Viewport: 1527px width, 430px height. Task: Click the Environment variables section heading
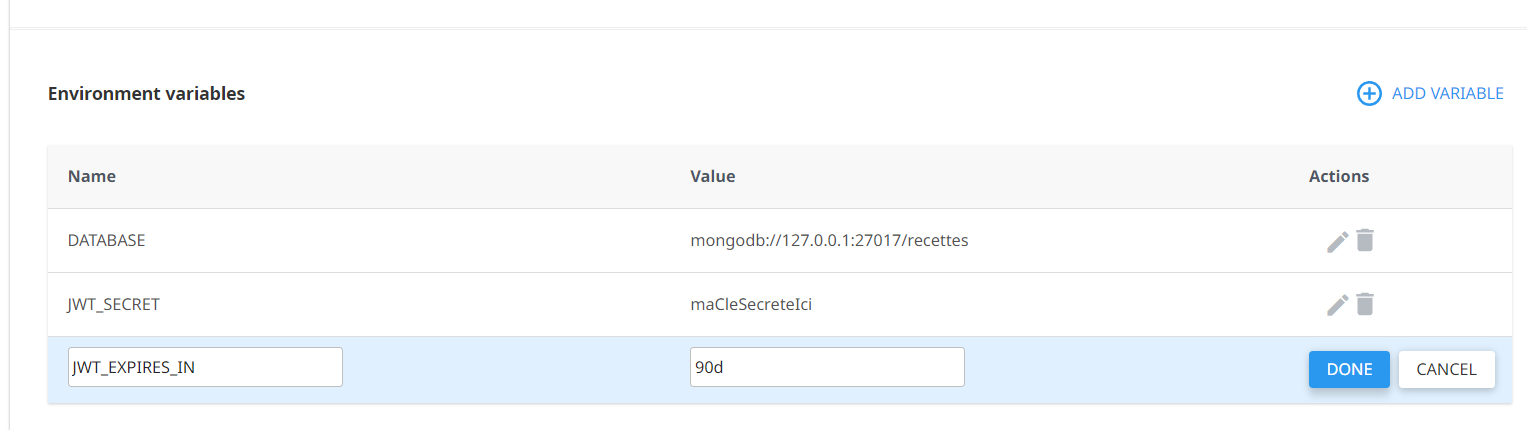(x=146, y=94)
